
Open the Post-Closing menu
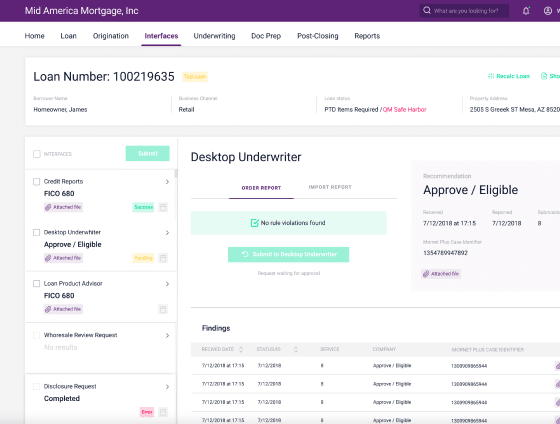(x=318, y=36)
